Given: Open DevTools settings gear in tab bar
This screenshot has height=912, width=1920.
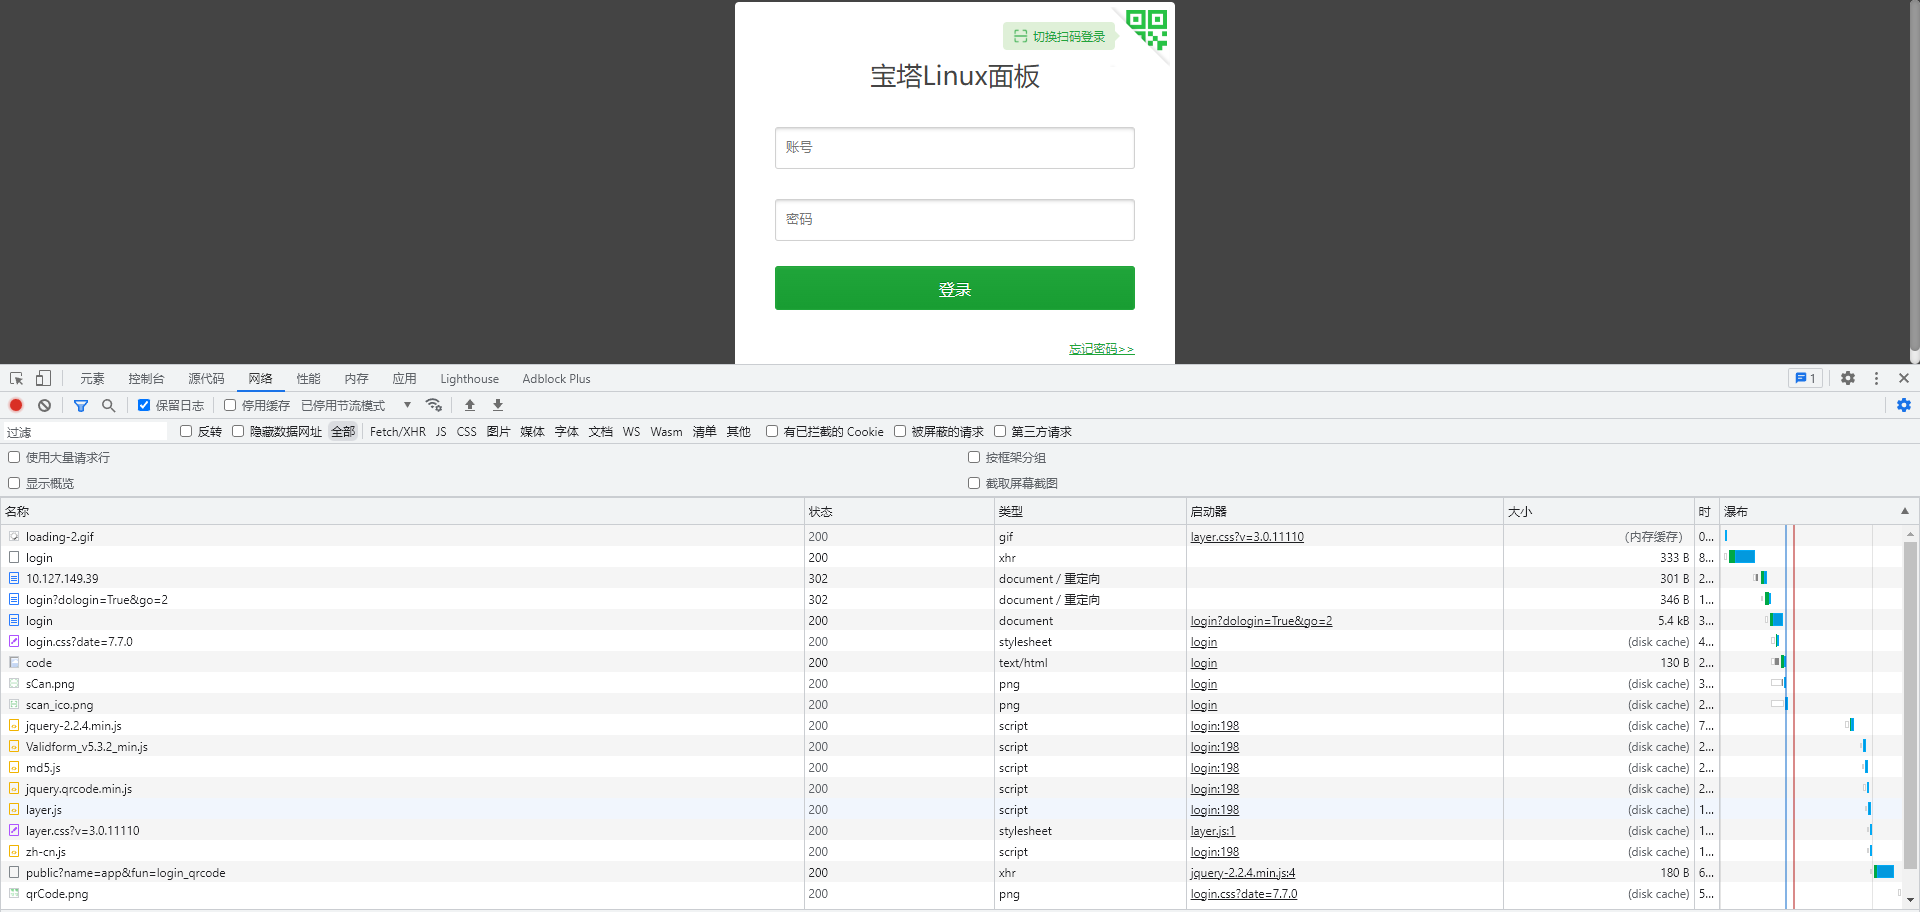Looking at the screenshot, I should [1848, 378].
